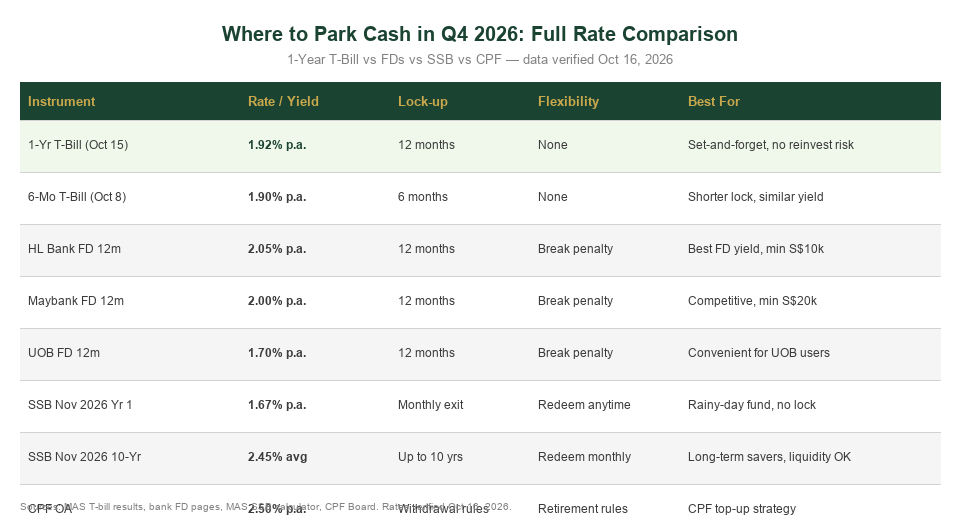Screen dimensions: 960x520
Task: Click the 'Monthly exit' lock-up cell
Action: (x=430, y=405)
